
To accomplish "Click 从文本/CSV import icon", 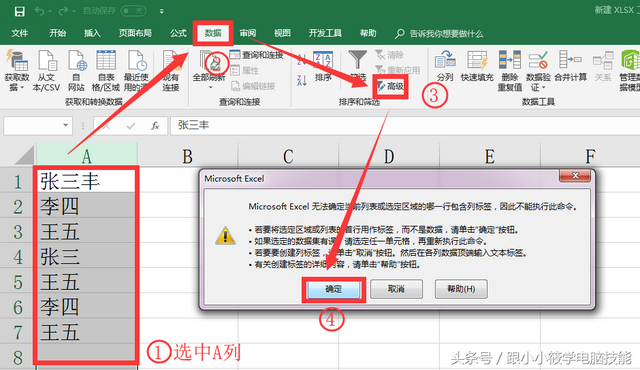I will 47,71.
